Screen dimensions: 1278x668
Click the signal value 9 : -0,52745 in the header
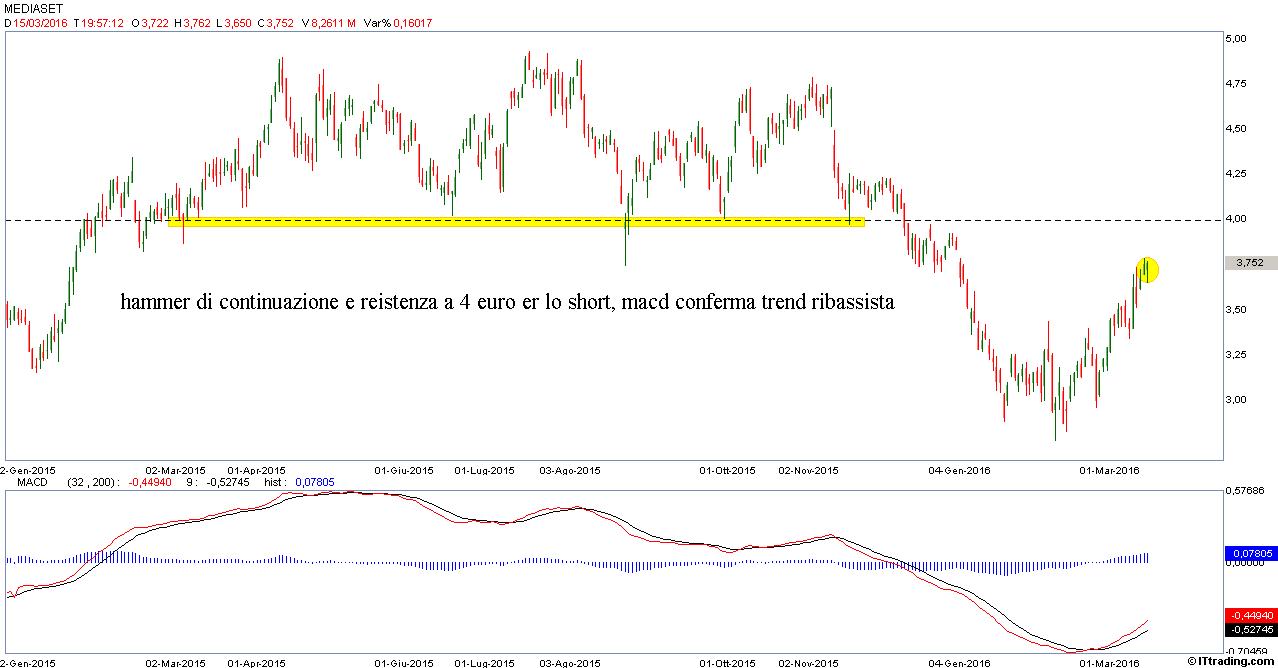[217, 482]
